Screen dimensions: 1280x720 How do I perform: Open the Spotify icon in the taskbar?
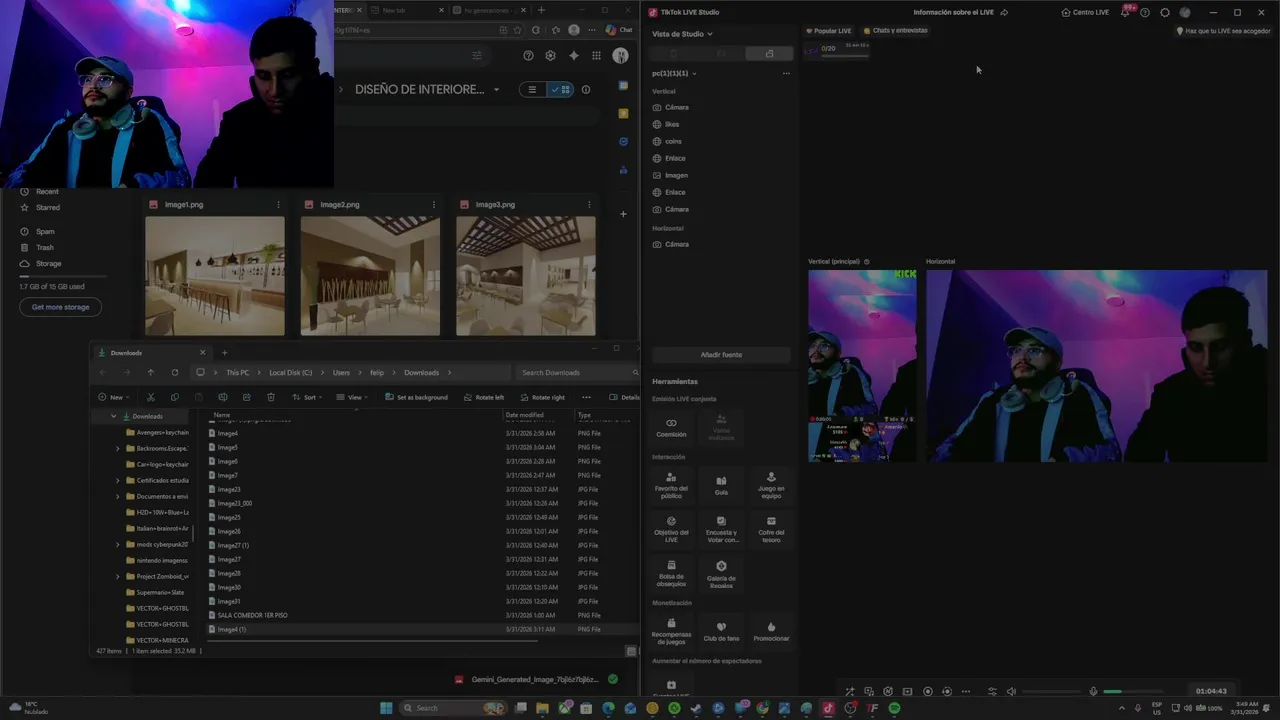tap(894, 708)
